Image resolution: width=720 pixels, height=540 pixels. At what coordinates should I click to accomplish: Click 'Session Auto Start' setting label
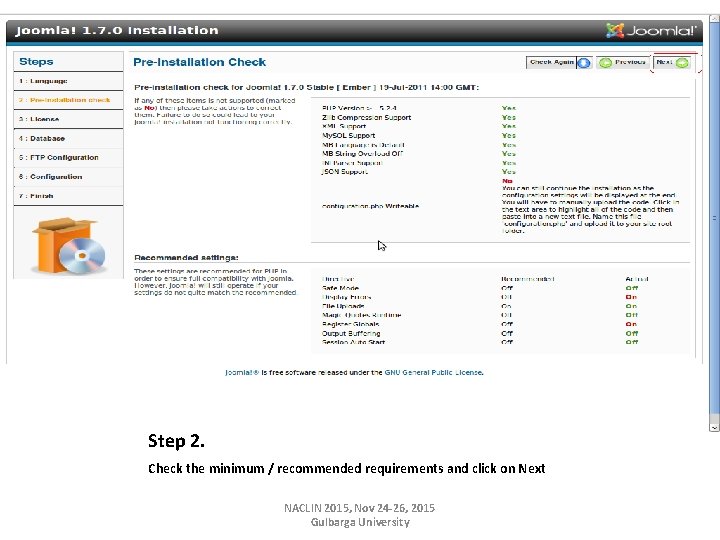(x=353, y=342)
